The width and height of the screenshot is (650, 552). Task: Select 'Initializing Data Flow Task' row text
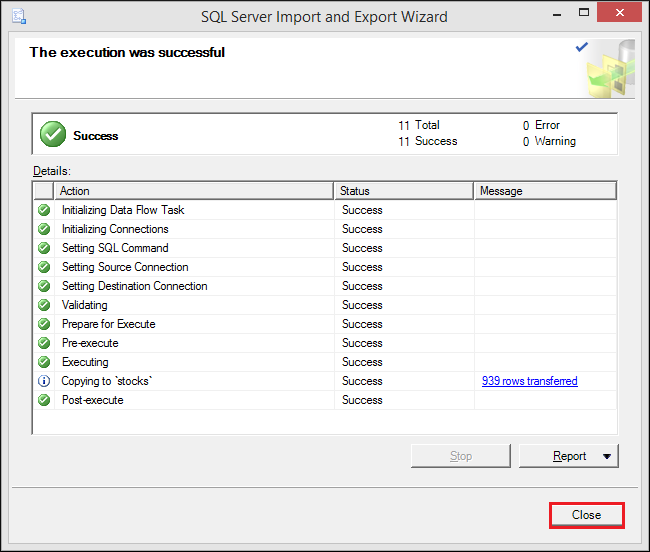pyautogui.click(x=123, y=210)
